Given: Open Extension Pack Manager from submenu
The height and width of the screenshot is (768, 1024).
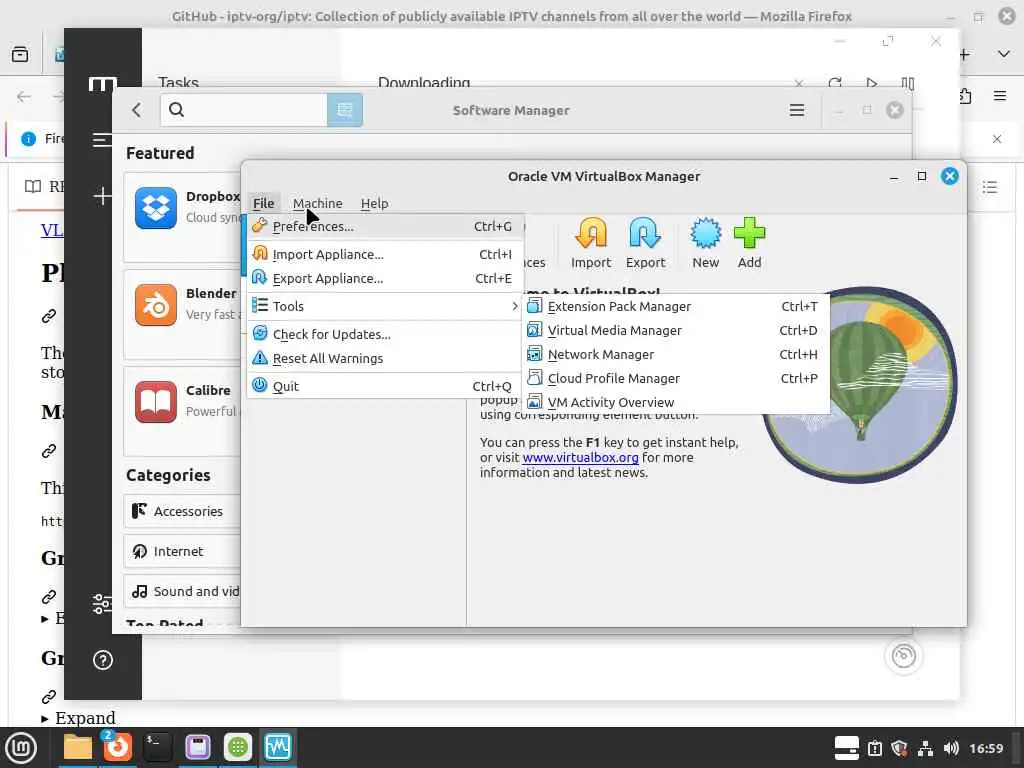Looking at the screenshot, I should click(676, 306).
